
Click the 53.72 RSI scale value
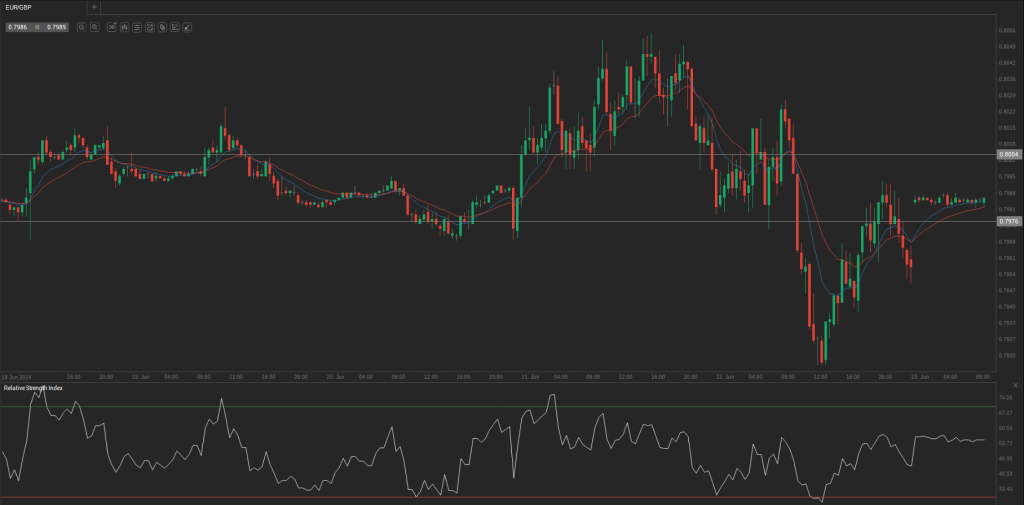[x=1008, y=443]
